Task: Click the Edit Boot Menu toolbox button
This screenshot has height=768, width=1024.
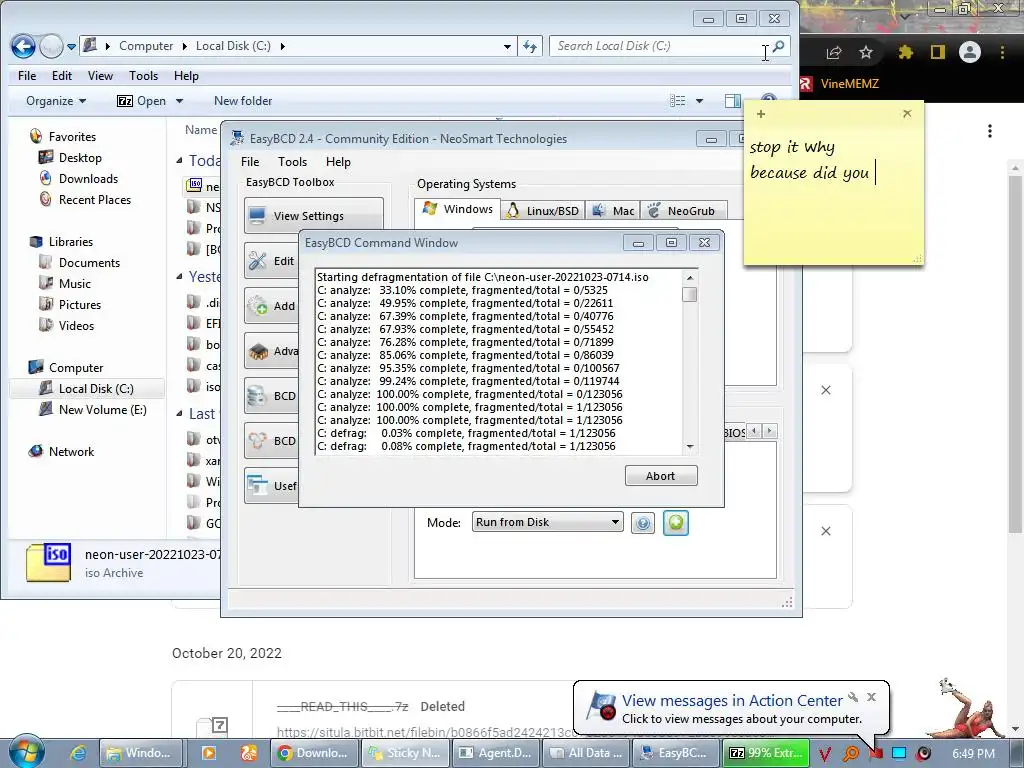Action: [x=272, y=261]
